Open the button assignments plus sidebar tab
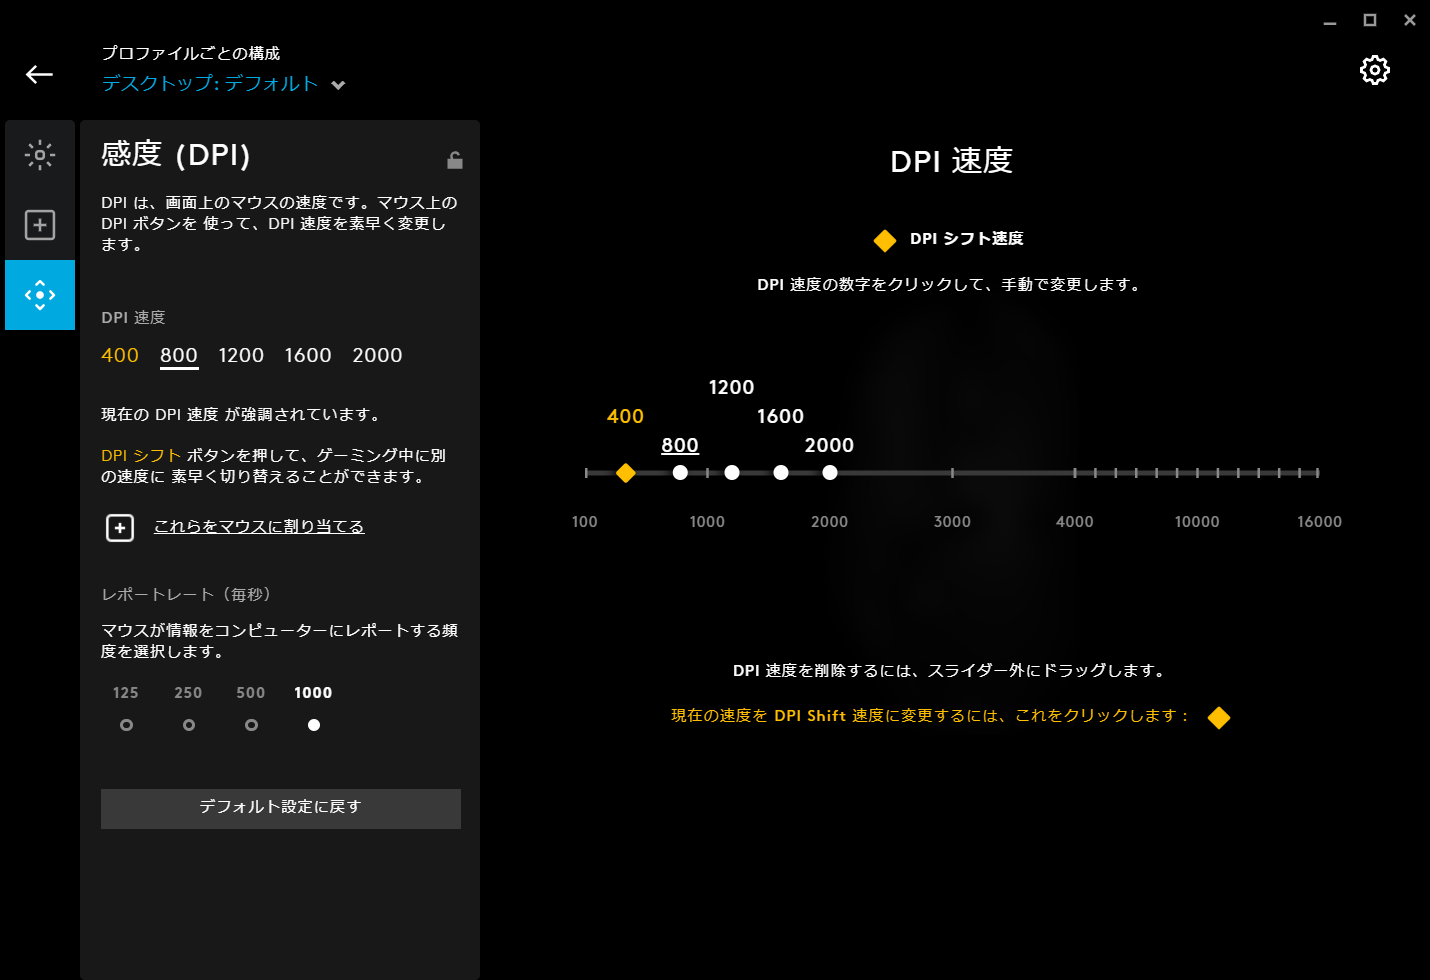This screenshot has height=980, width=1430. tap(40, 225)
